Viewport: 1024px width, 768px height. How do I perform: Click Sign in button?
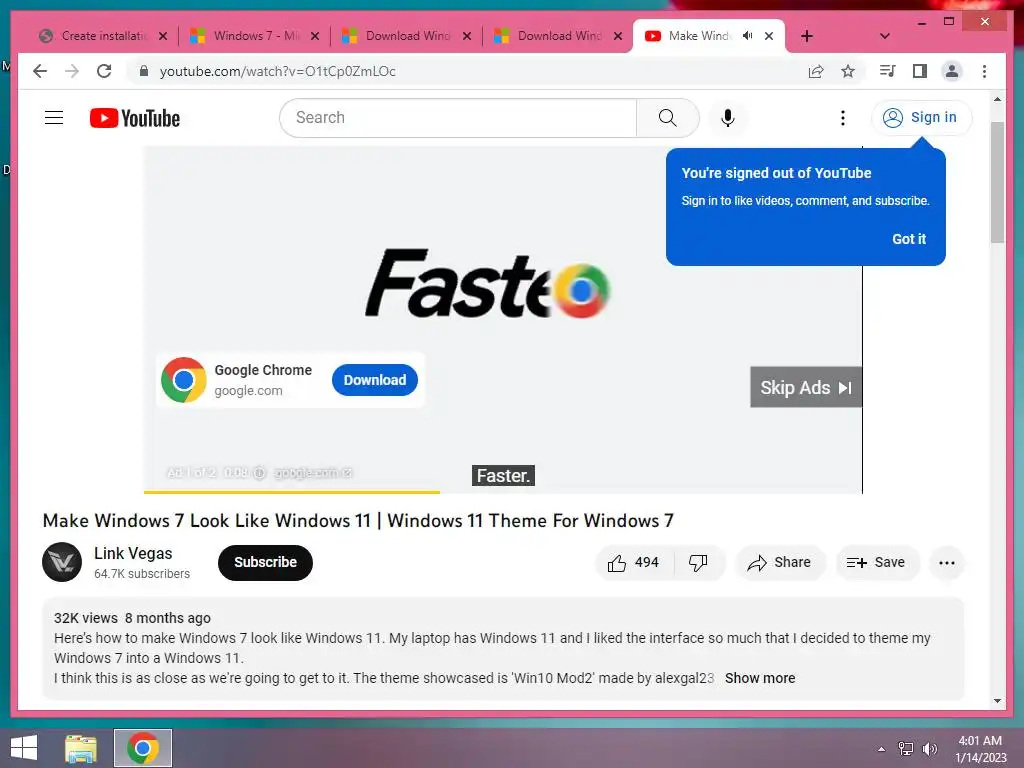pyautogui.click(x=921, y=118)
